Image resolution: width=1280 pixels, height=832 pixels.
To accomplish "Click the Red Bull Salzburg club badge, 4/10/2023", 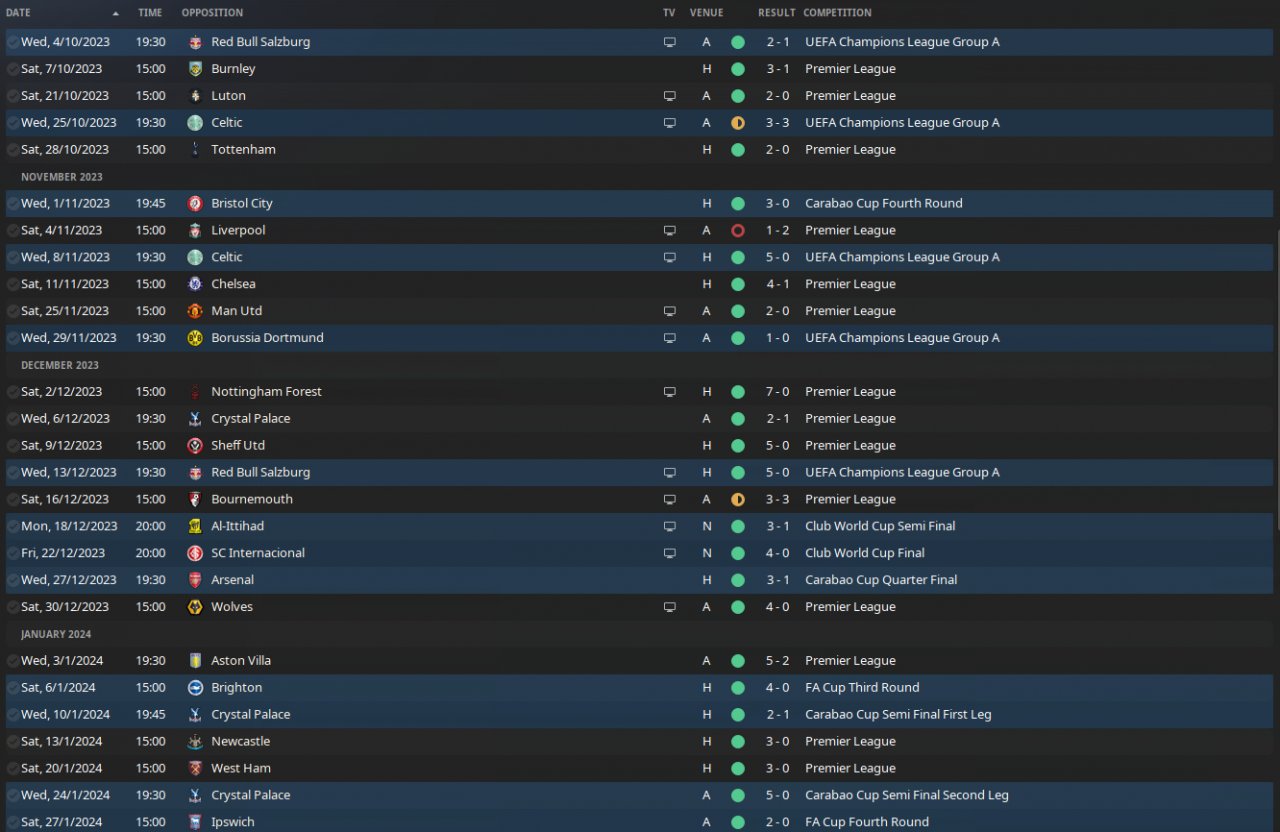I will pos(195,42).
